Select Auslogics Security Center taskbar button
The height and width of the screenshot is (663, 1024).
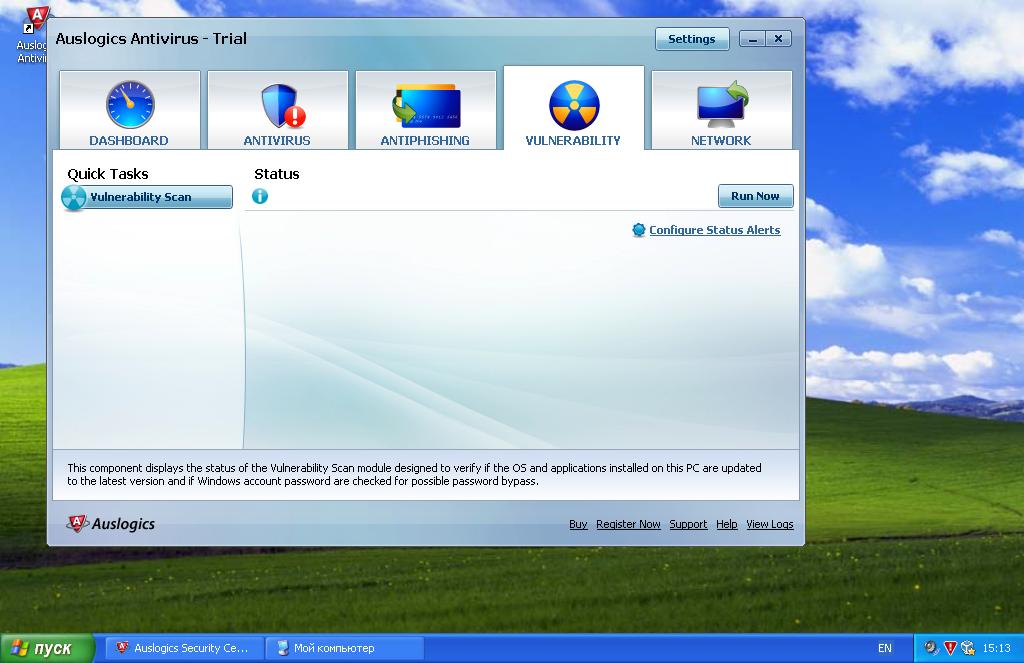184,648
